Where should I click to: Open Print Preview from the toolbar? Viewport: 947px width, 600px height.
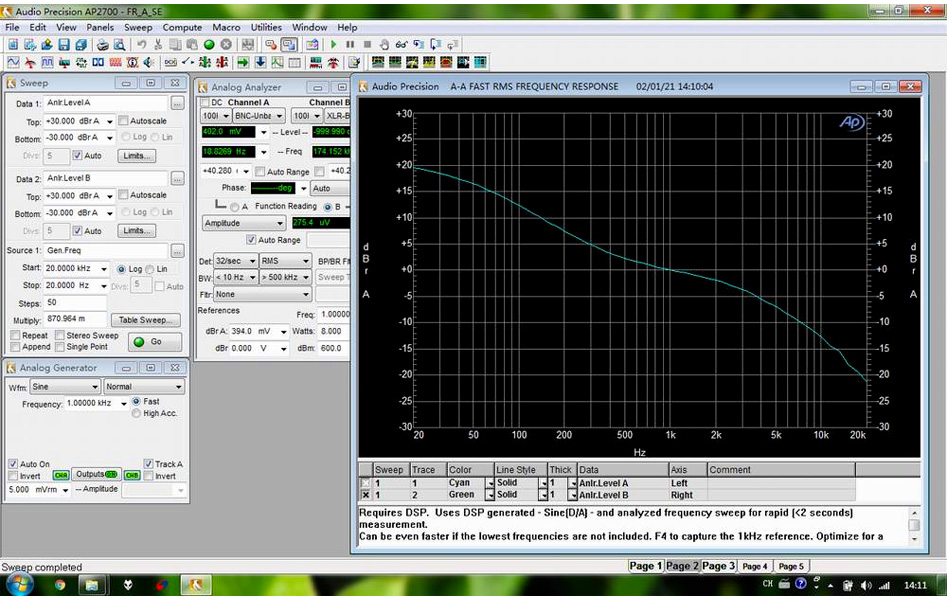[x=120, y=44]
